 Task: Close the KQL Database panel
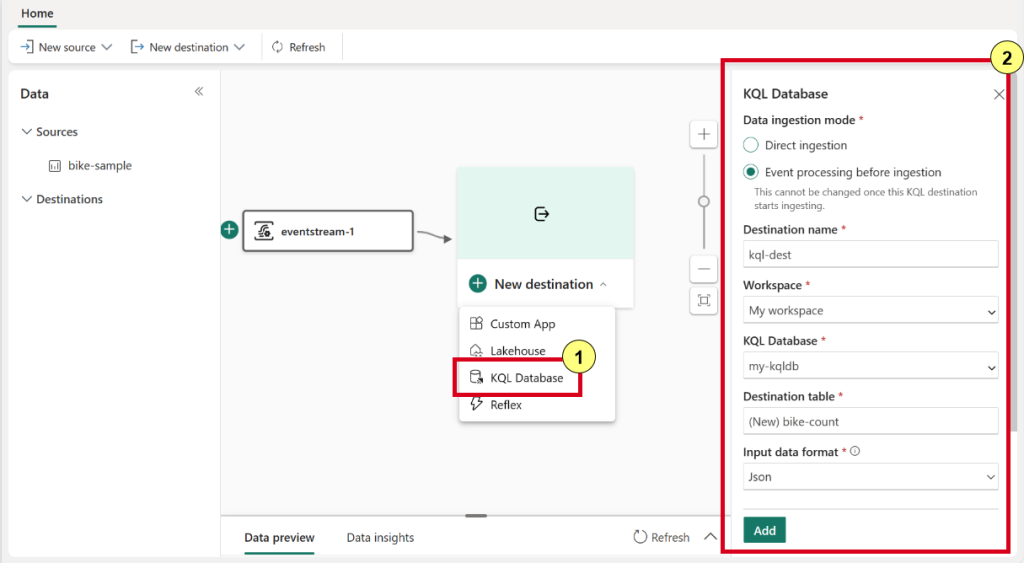[x=999, y=95]
